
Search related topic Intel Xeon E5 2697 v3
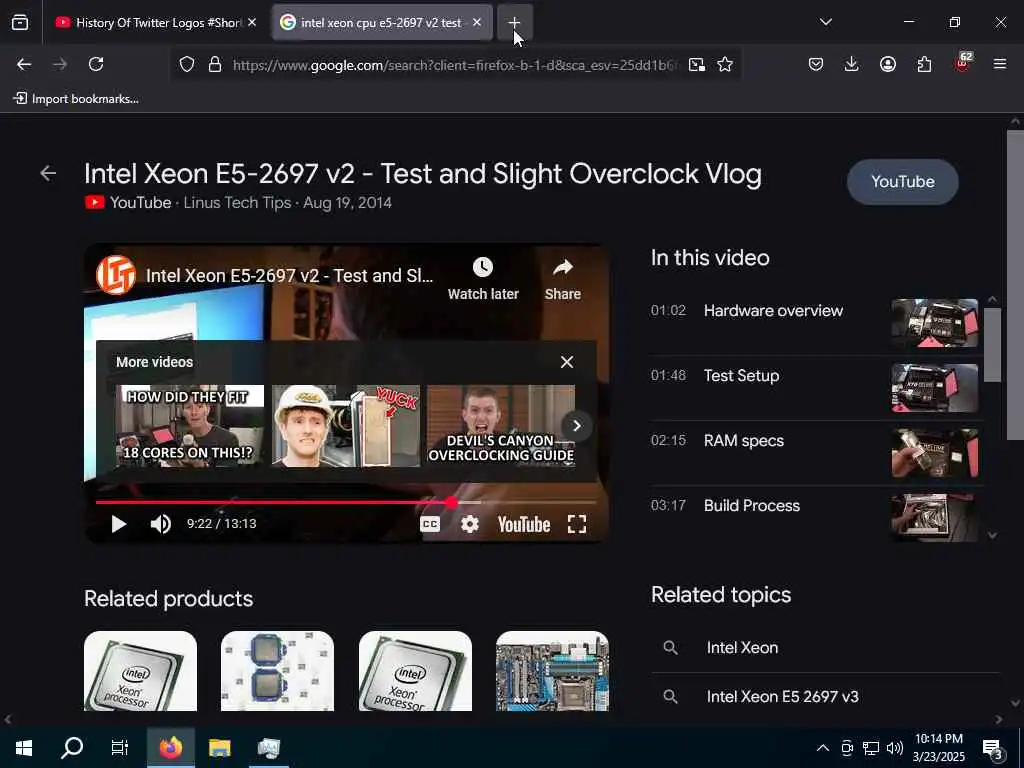click(x=825, y=696)
